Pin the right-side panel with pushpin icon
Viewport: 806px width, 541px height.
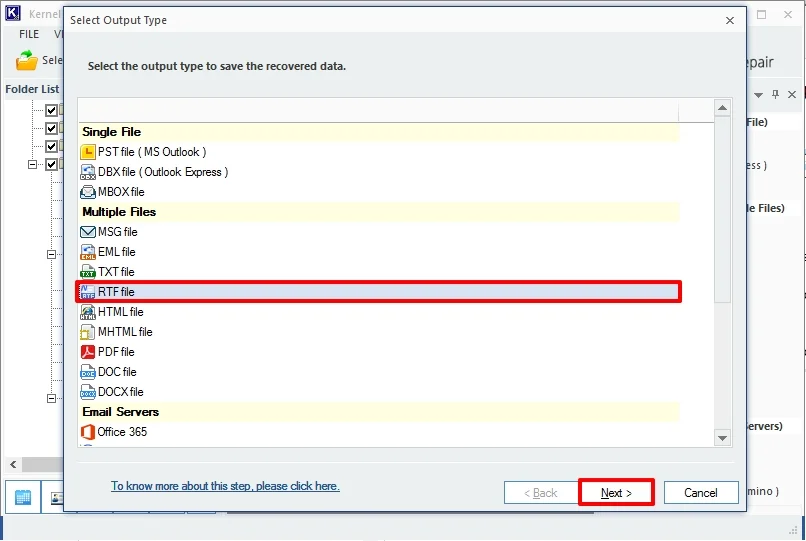tap(775, 94)
